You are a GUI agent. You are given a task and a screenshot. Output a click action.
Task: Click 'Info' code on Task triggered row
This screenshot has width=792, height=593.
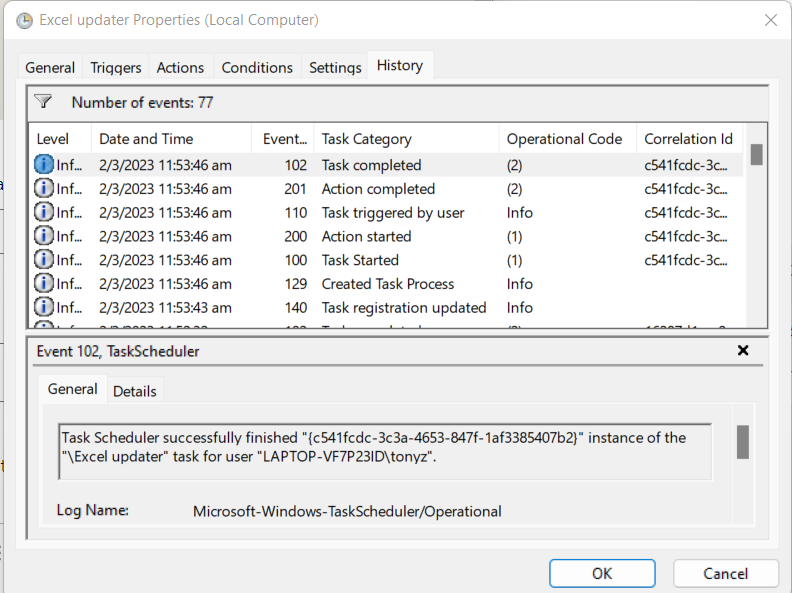coord(520,213)
